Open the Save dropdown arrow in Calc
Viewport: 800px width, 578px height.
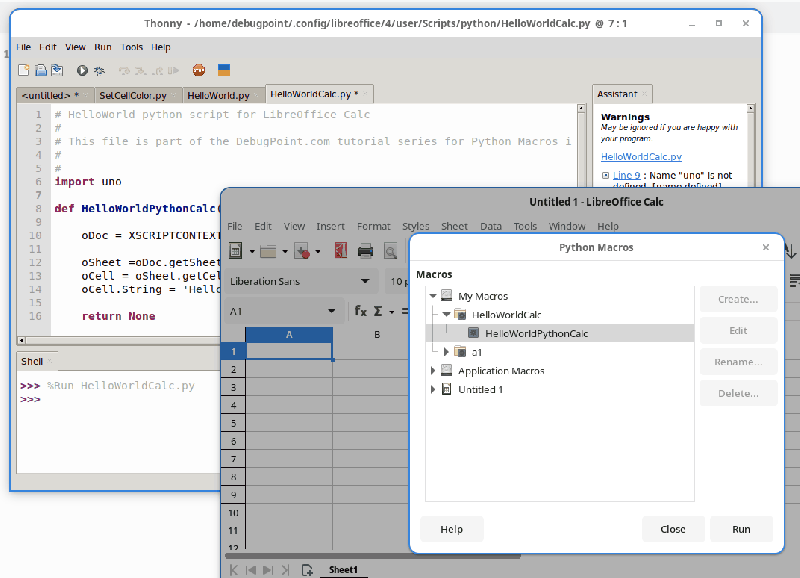pos(317,252)
